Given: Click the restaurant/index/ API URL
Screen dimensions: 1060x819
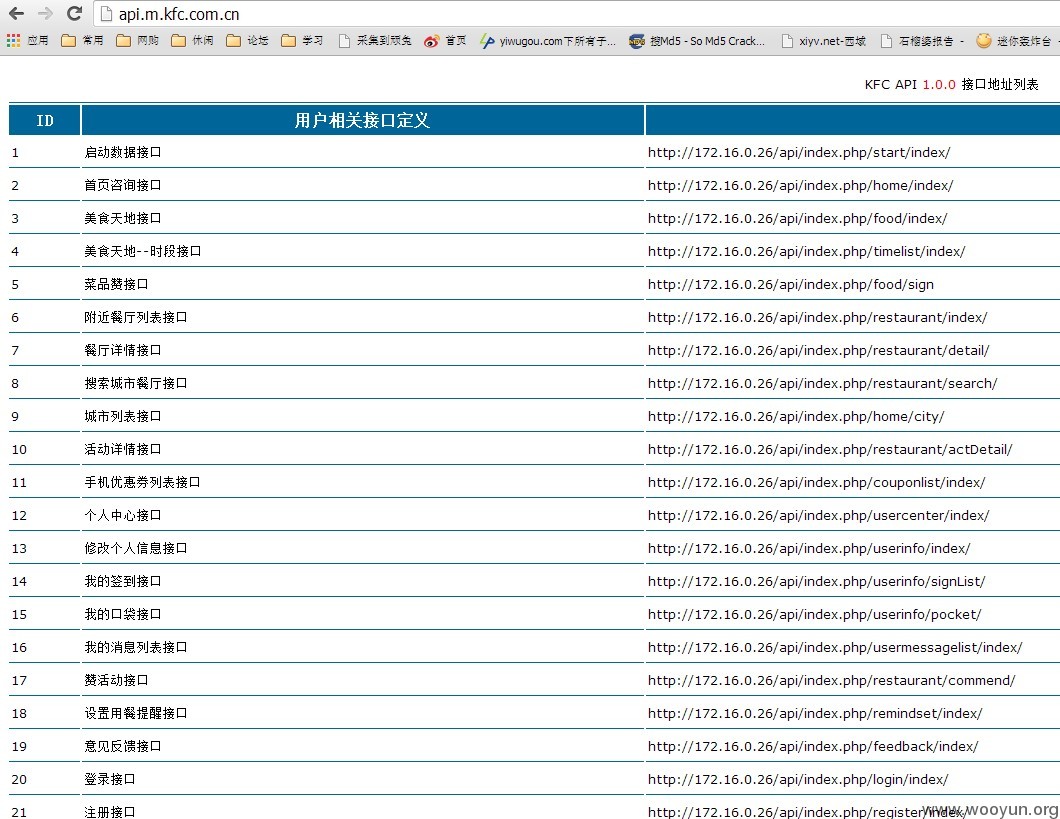Looking at the screenshot, I should (x=817, y=318).
